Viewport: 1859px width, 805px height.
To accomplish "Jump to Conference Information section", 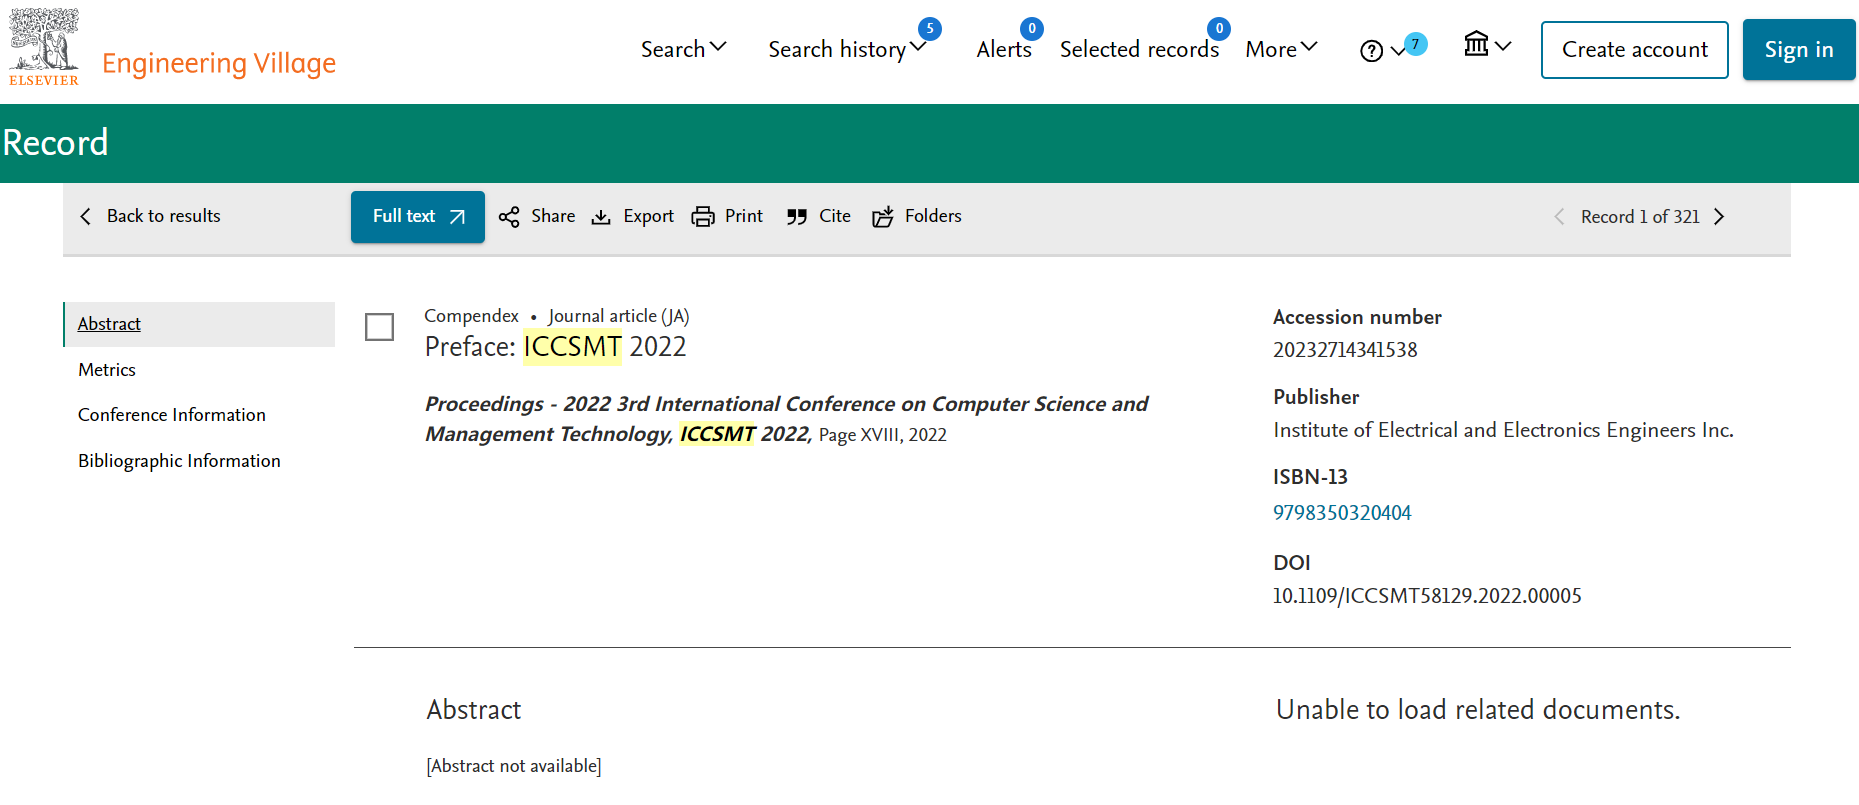I will (172, 415).
